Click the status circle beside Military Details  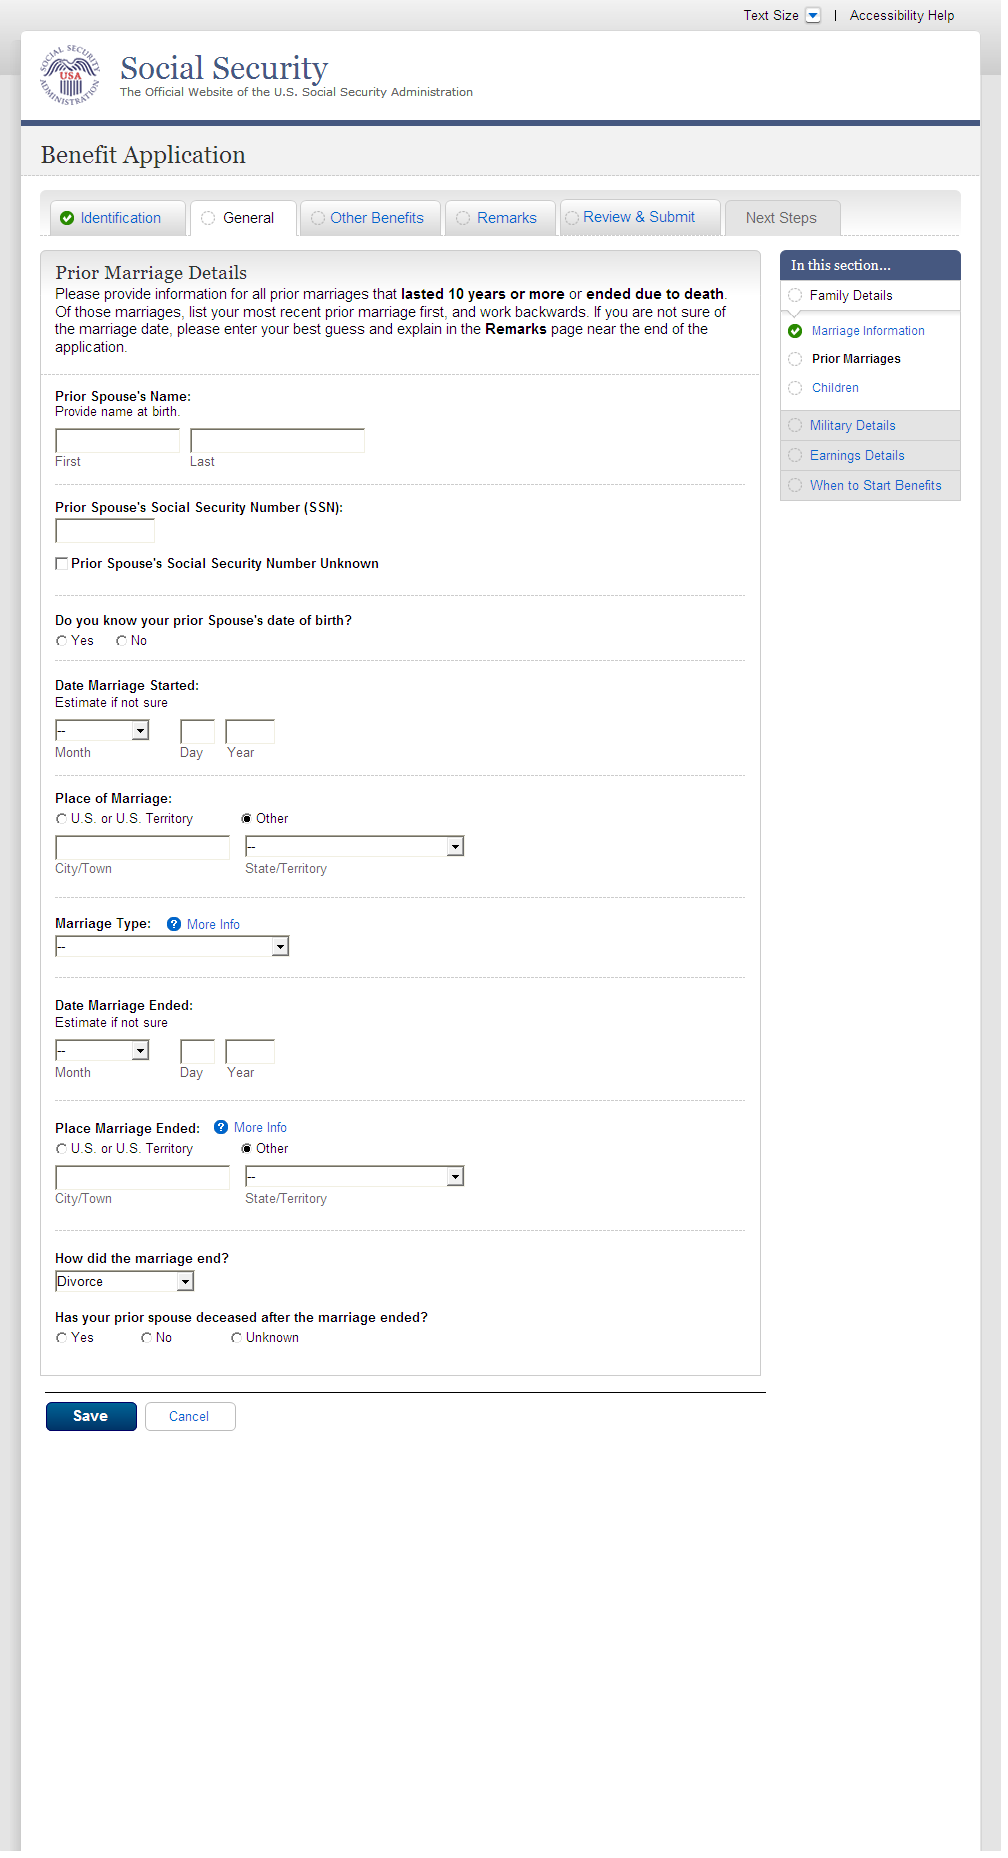point(795,425)
